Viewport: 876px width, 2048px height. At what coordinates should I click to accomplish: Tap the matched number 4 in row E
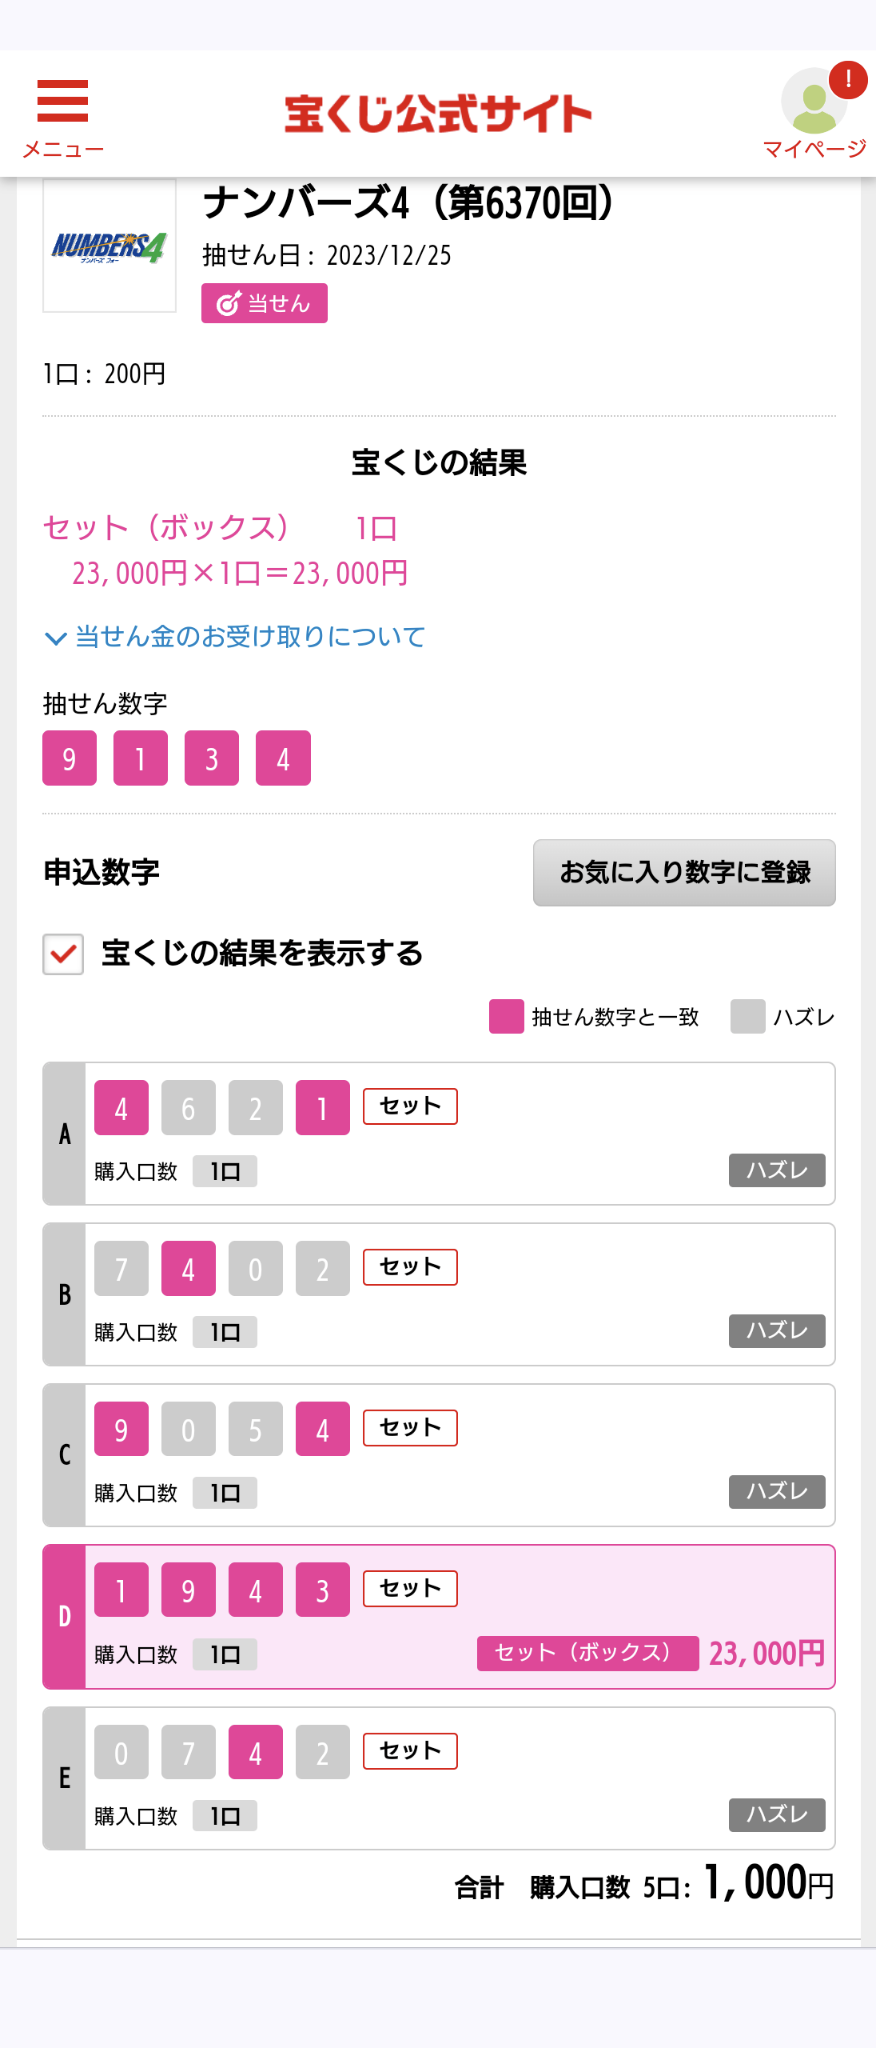click(x=256, y=1752)
